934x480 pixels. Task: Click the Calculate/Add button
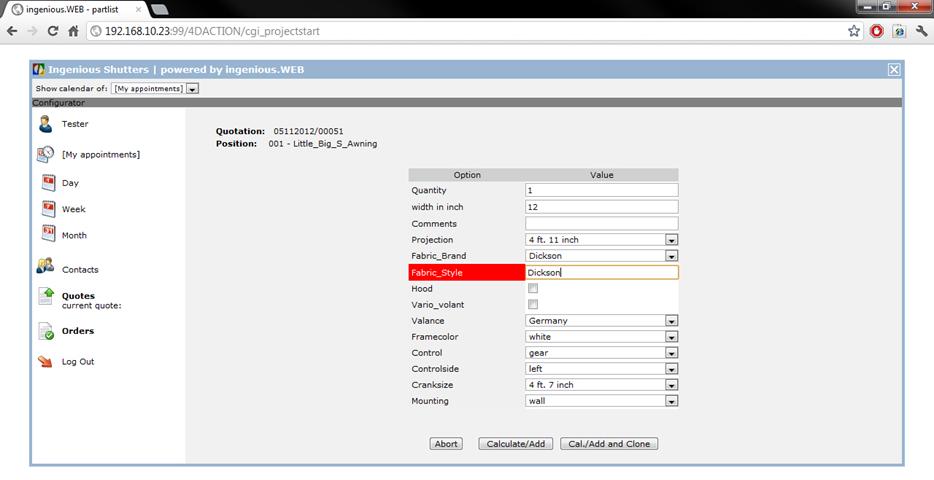tap(515, 444)
